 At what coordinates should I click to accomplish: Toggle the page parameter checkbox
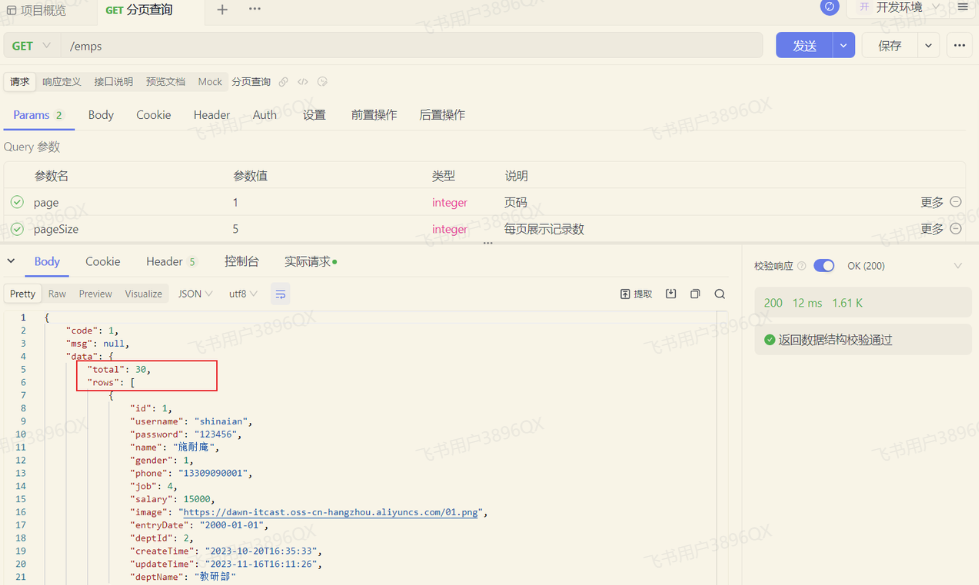click(17, 202)
